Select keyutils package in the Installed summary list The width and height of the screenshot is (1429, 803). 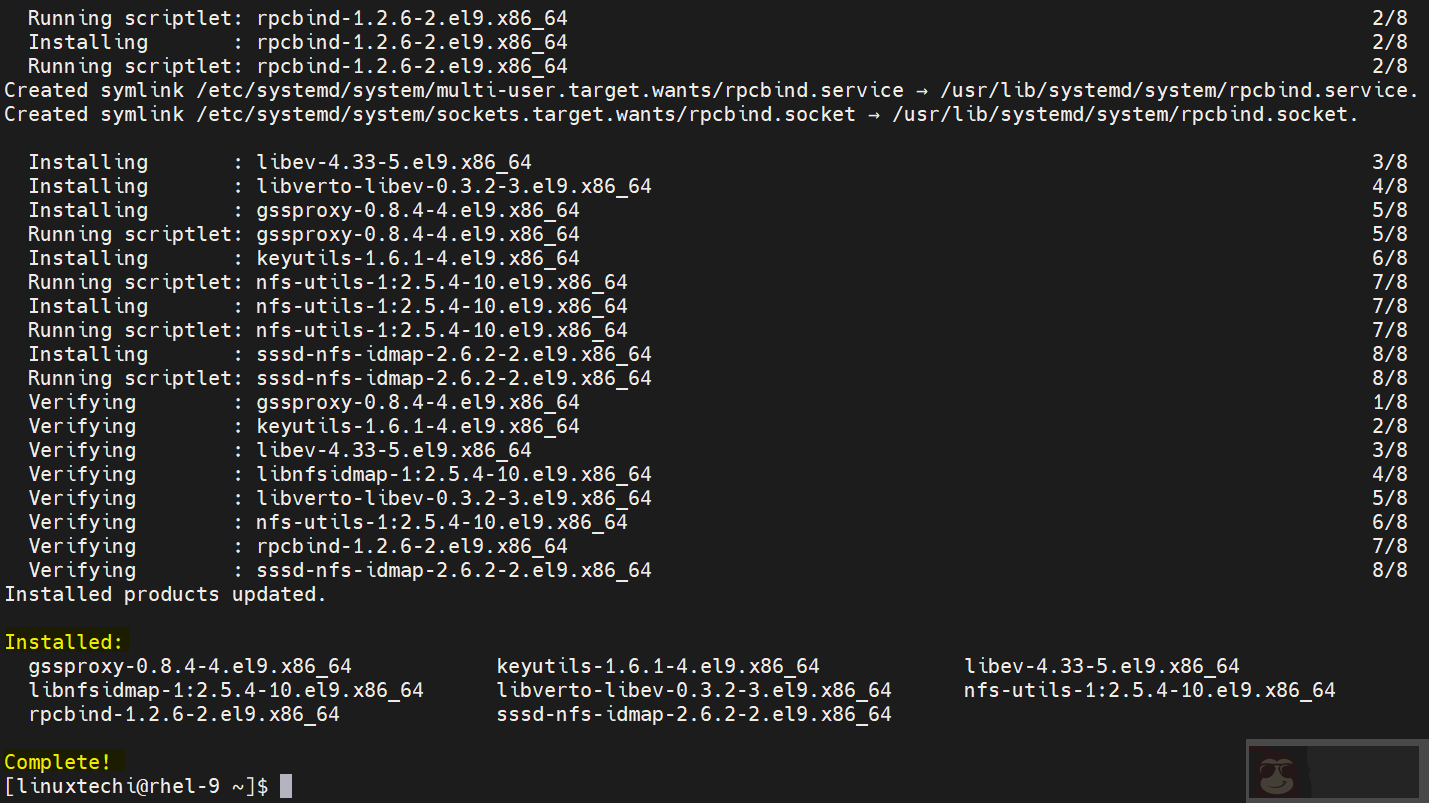tap(658, 666)
